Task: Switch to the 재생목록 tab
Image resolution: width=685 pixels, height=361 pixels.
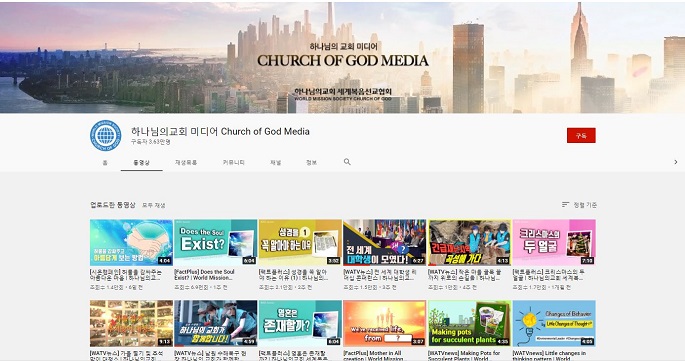Action: 186,163
